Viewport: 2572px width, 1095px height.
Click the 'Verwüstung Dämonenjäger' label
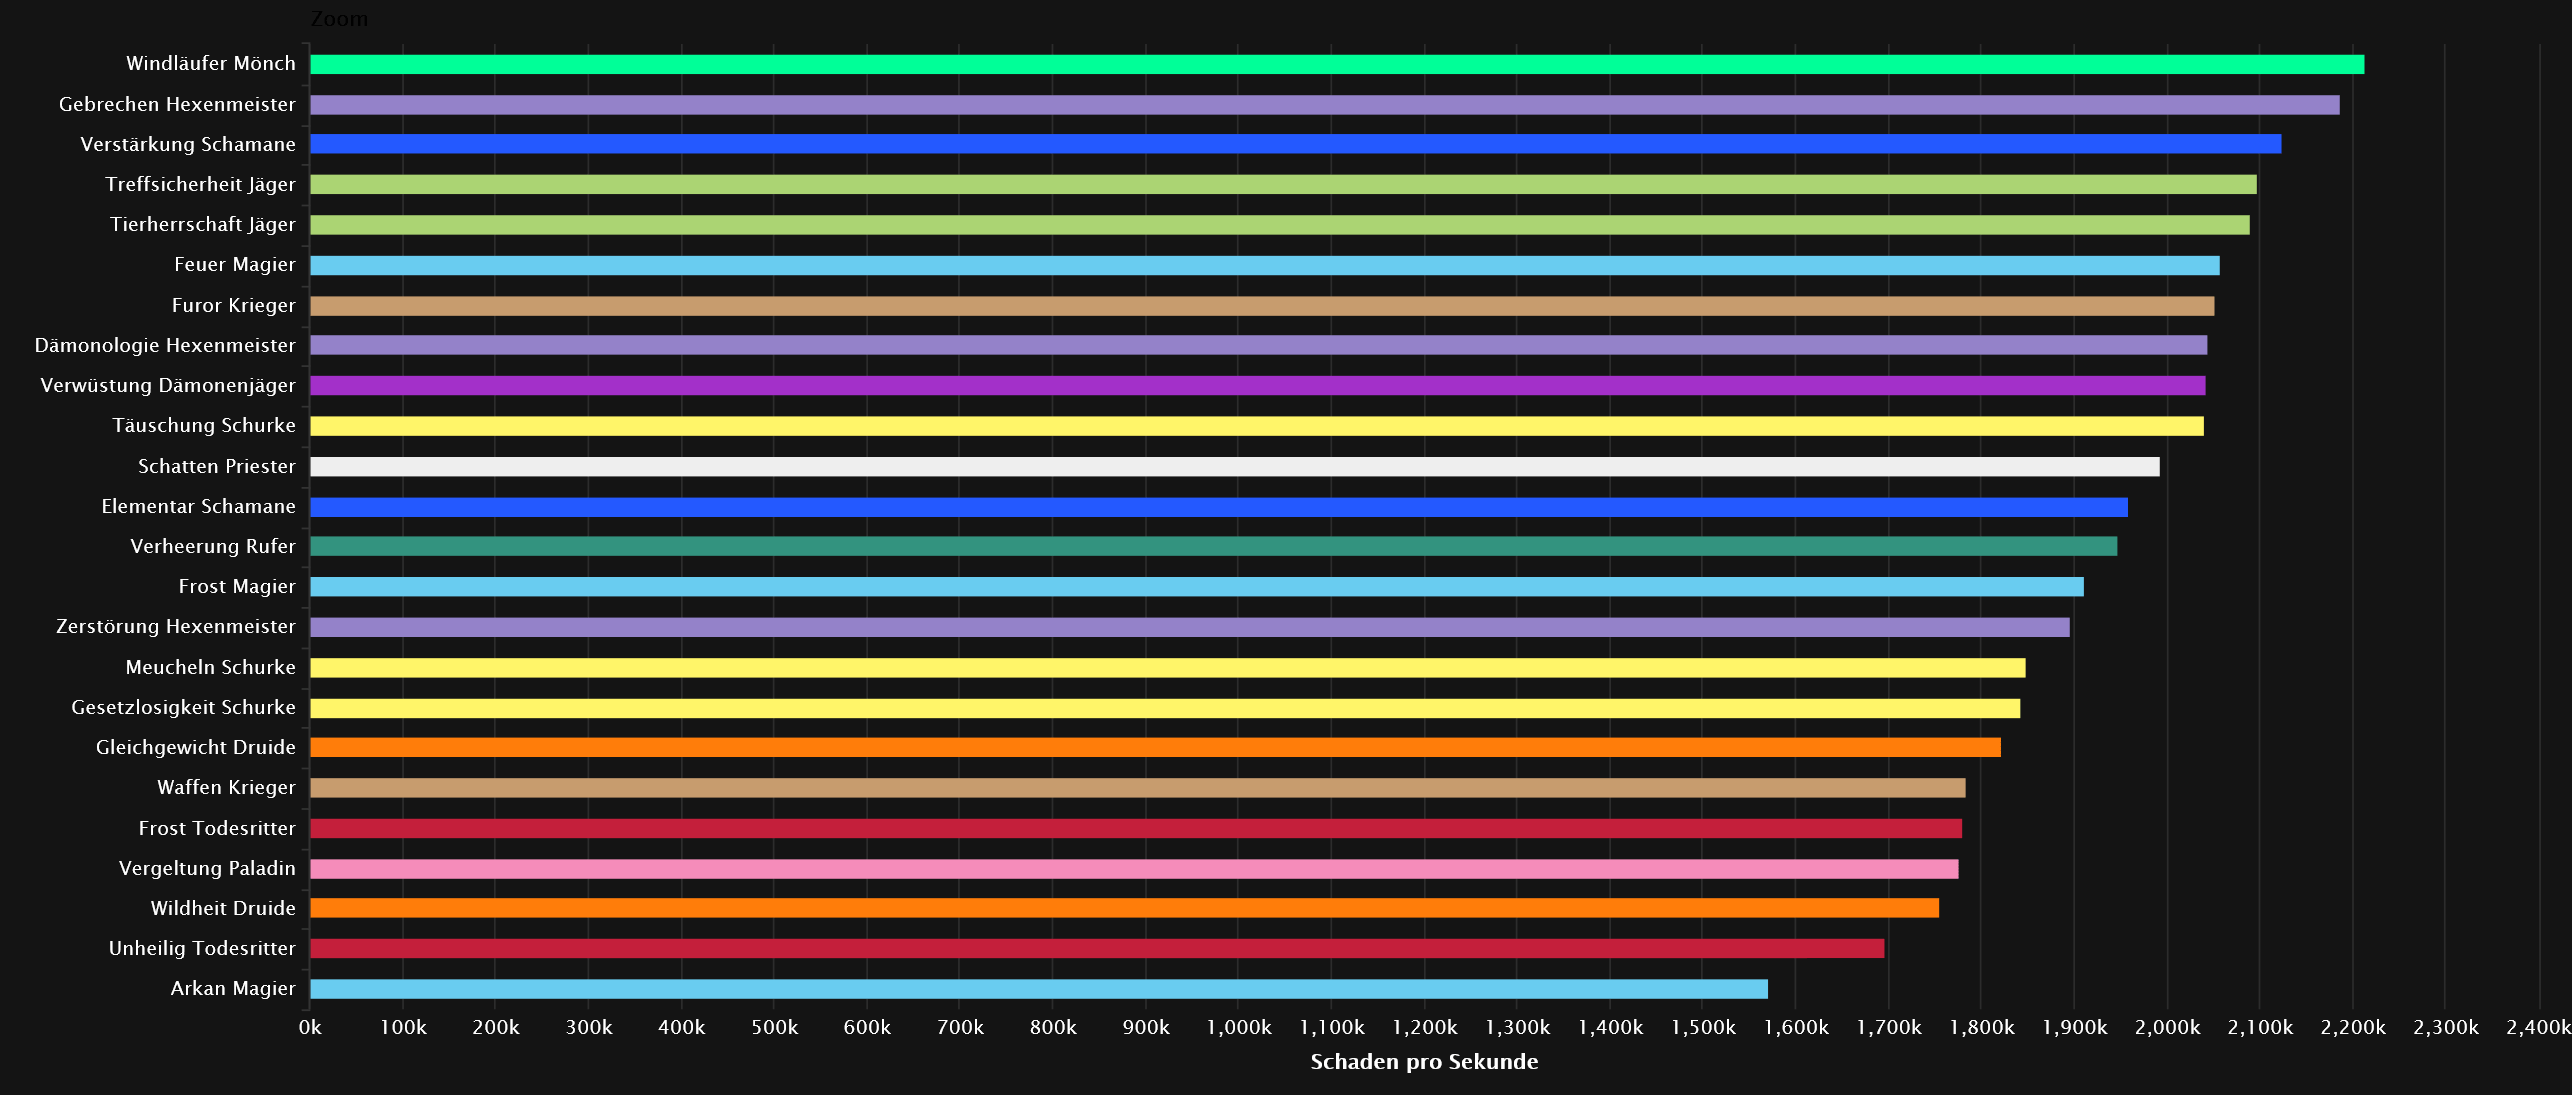[x=168, y=385]
